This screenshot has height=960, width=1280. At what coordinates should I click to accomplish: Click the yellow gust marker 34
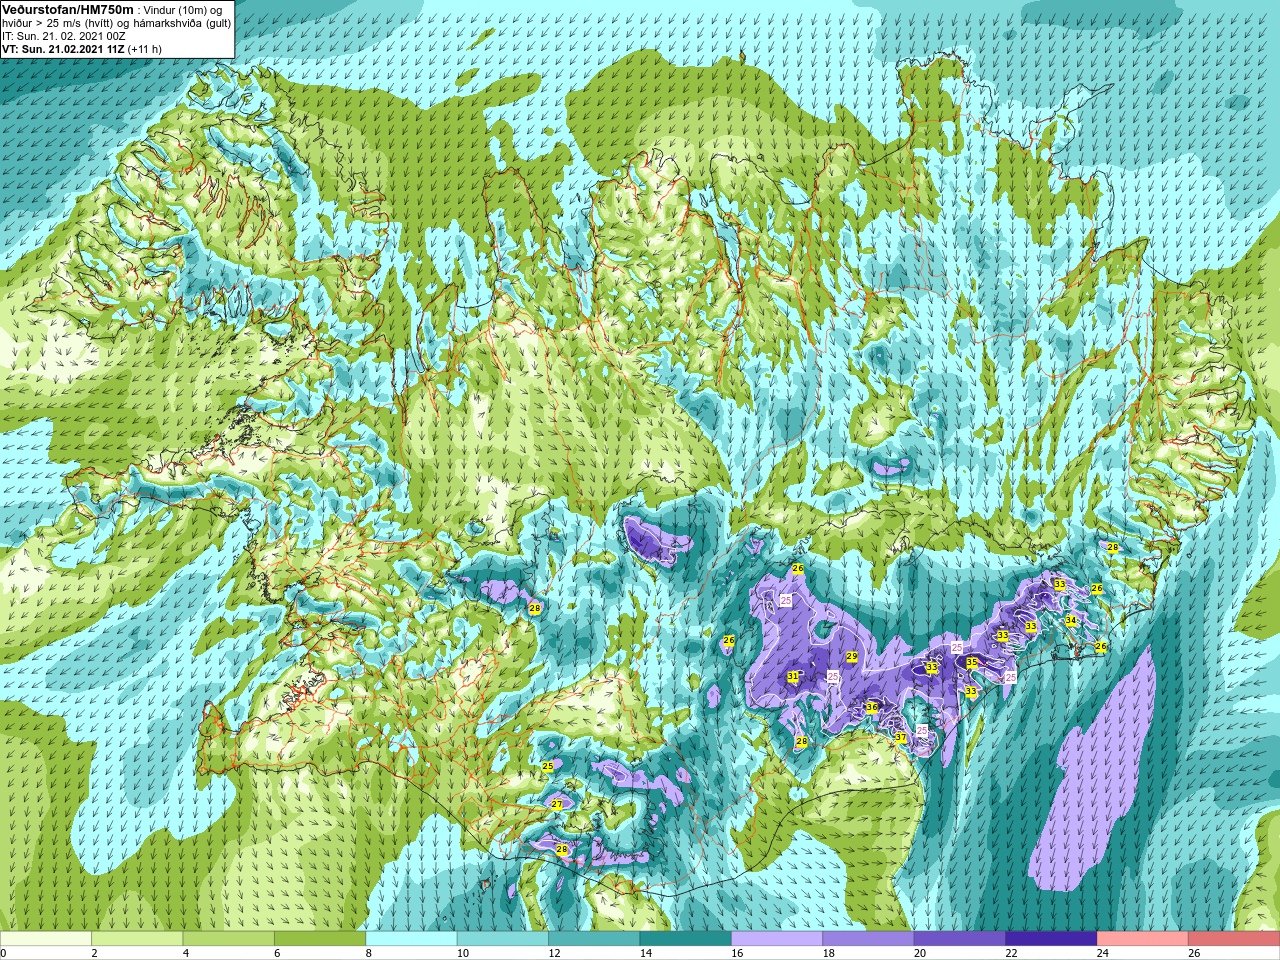pyautogui.click(x=1071, y=620)
